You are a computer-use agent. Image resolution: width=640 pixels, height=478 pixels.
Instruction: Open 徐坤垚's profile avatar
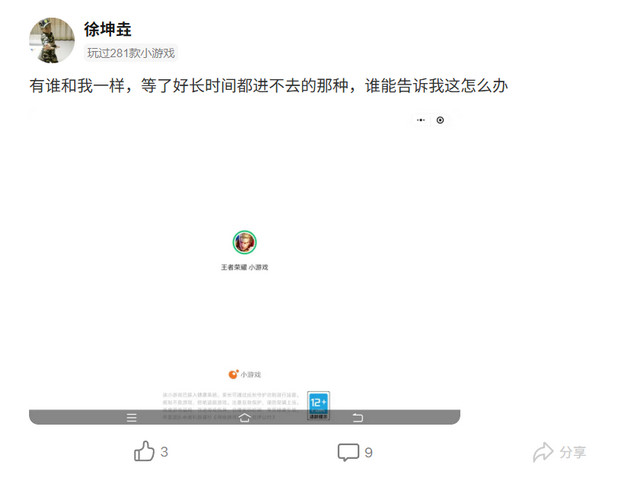pos(52,40)
